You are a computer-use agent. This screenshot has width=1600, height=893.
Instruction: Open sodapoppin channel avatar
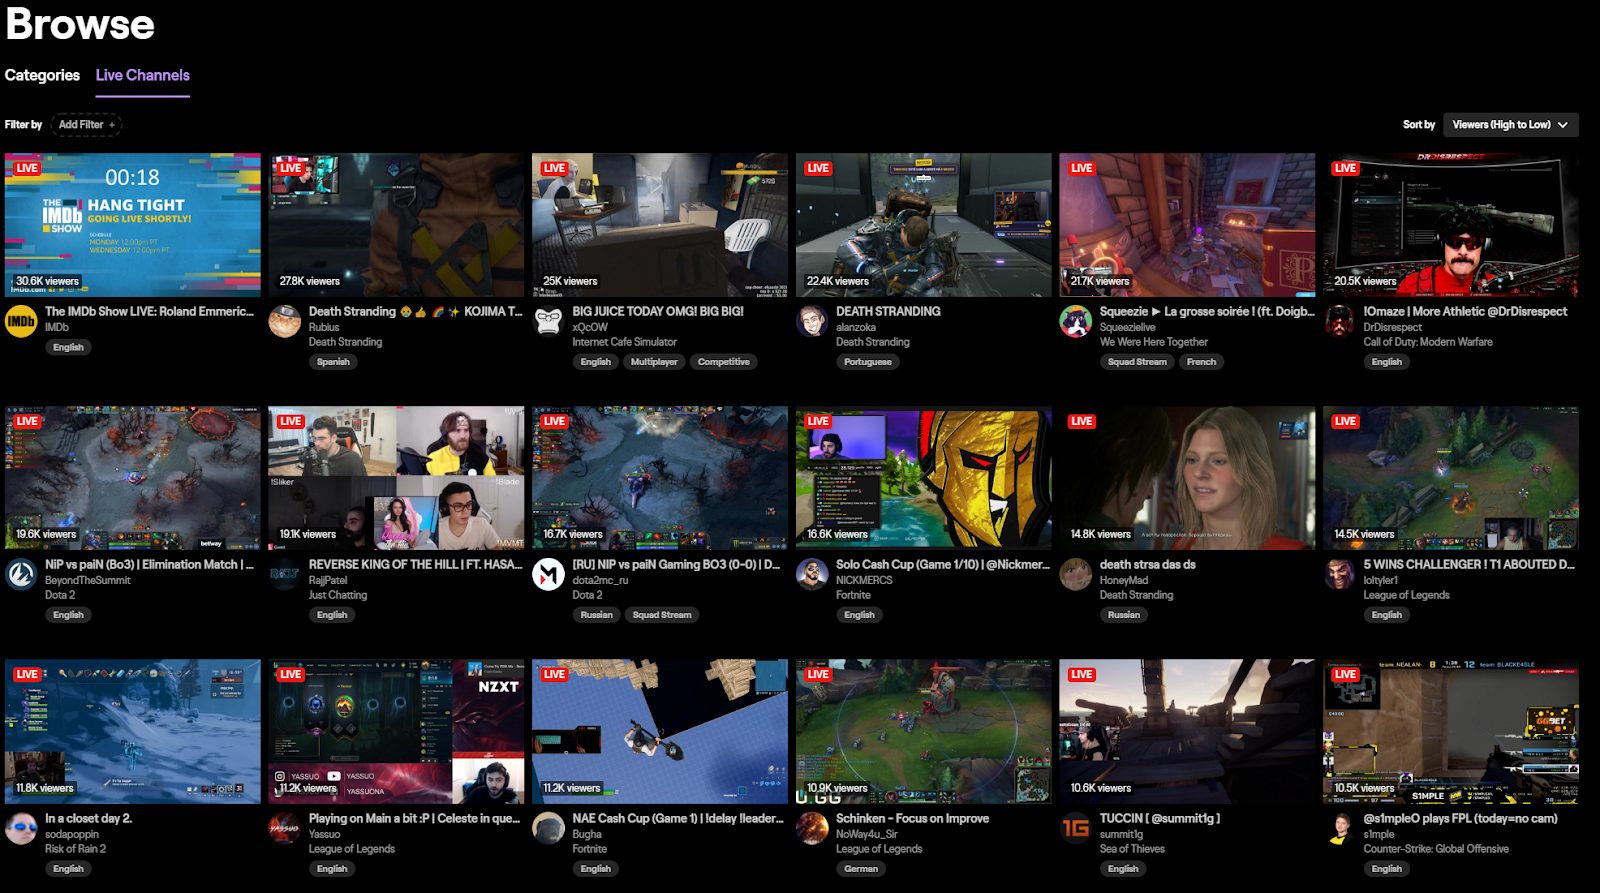click(21, 829)
